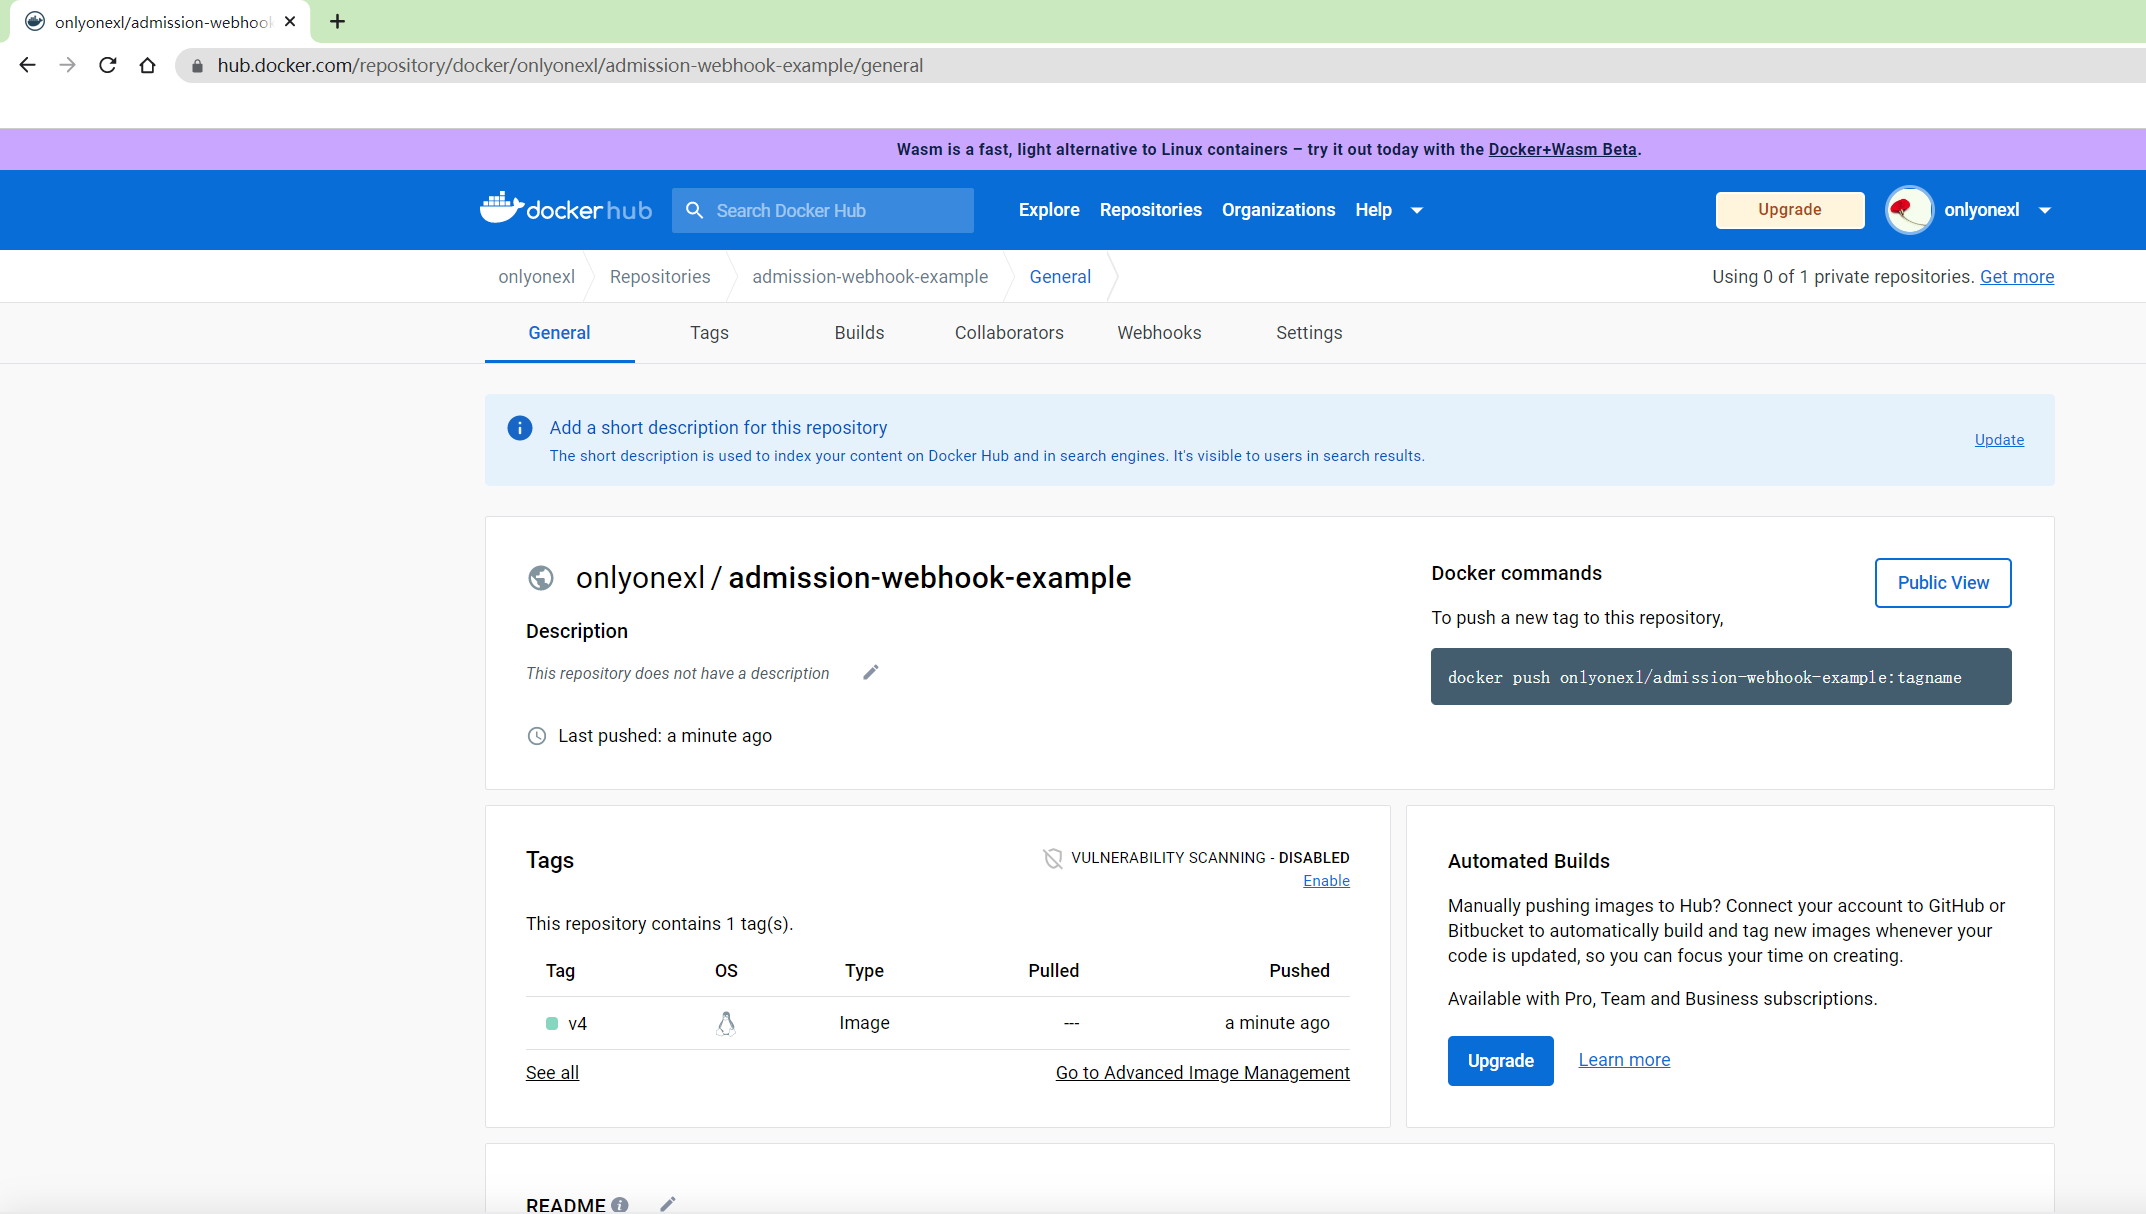Focus the Search Docker Hub field
This screenshot has width=2146, height=1214.
click(823, 210)
